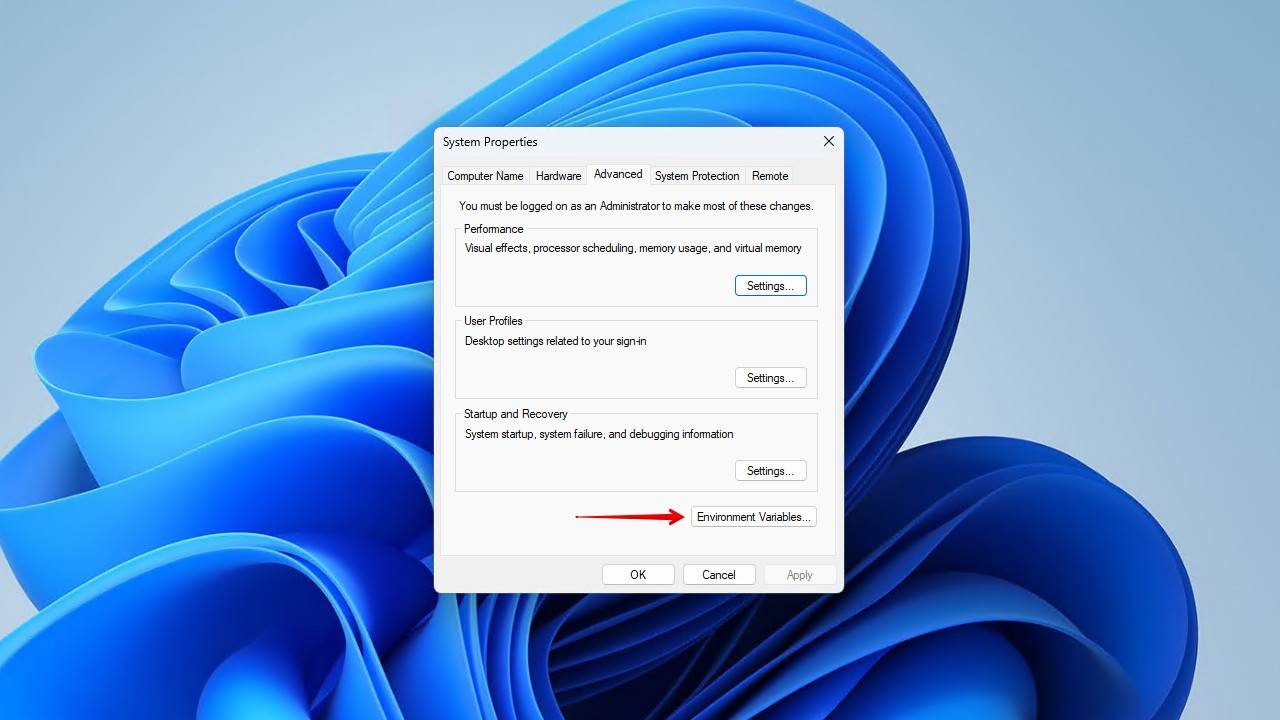Open Performance Settings button
Screen dimensions: 1280x720
coord(770,286)
